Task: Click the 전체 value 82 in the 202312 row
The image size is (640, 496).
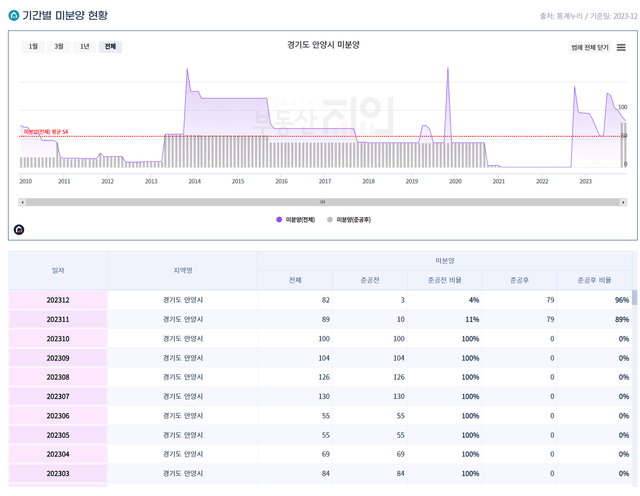Action: [x=325, y=300]
